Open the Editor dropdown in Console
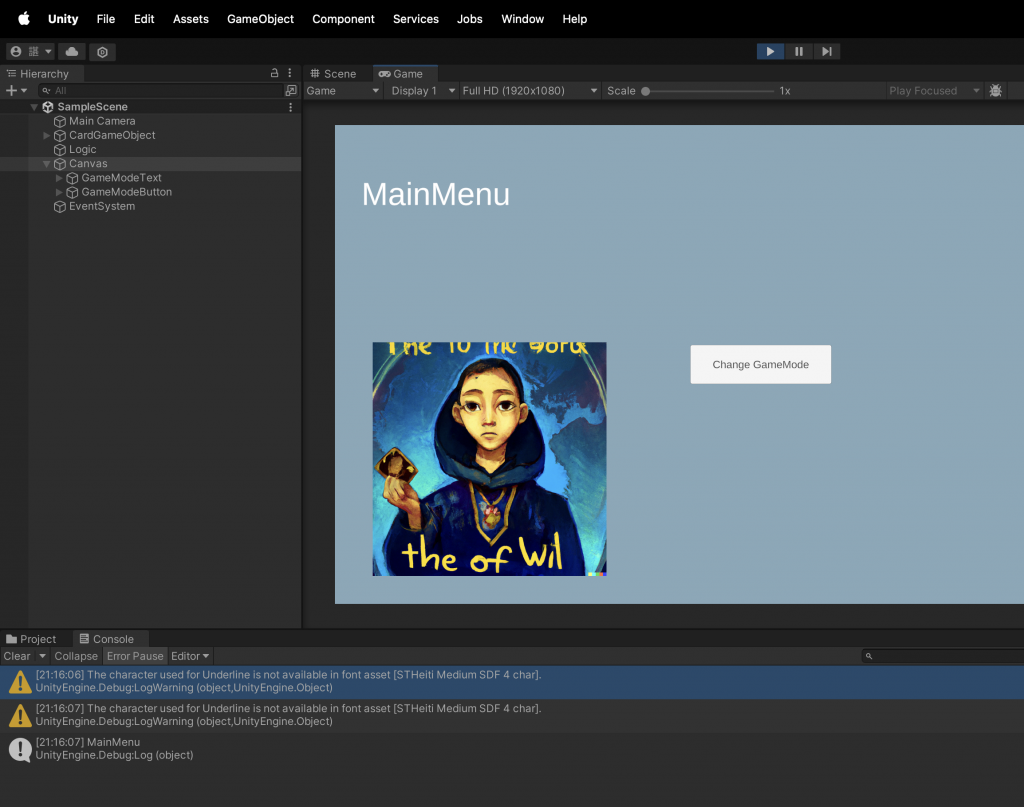The width and height of the screenshot is (1024, 807). (x=190, y=656)
